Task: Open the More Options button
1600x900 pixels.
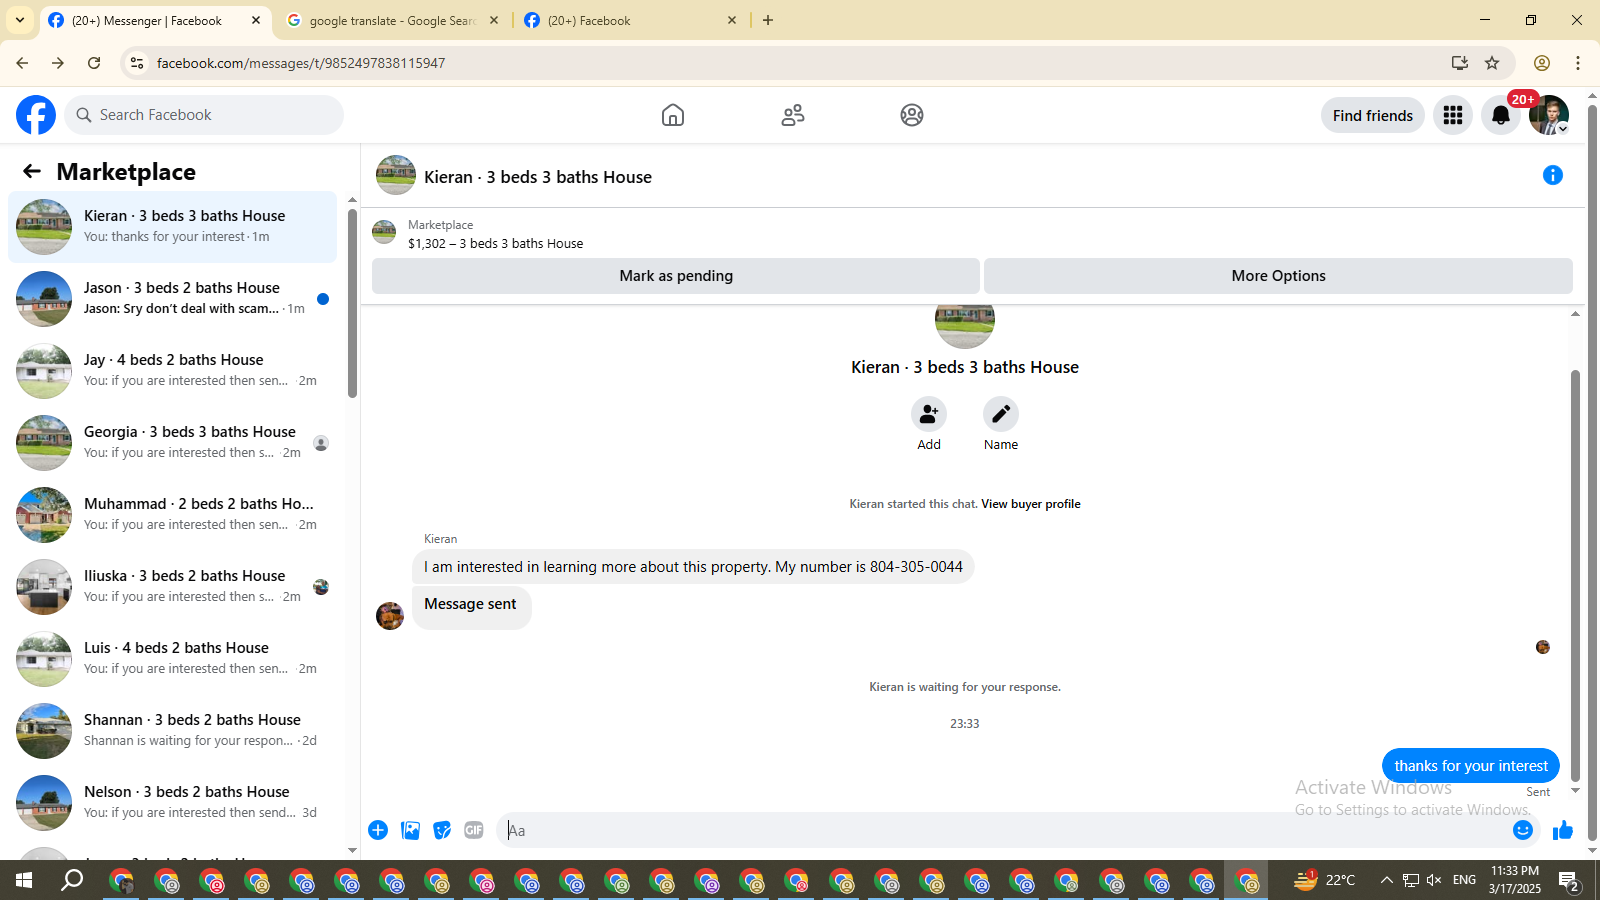Action: click(1278, 276)
